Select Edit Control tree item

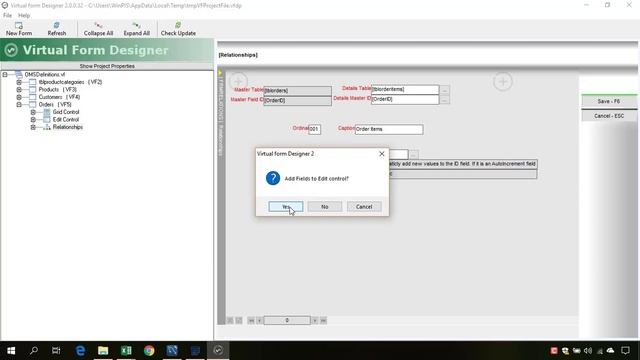click(66, 120)
